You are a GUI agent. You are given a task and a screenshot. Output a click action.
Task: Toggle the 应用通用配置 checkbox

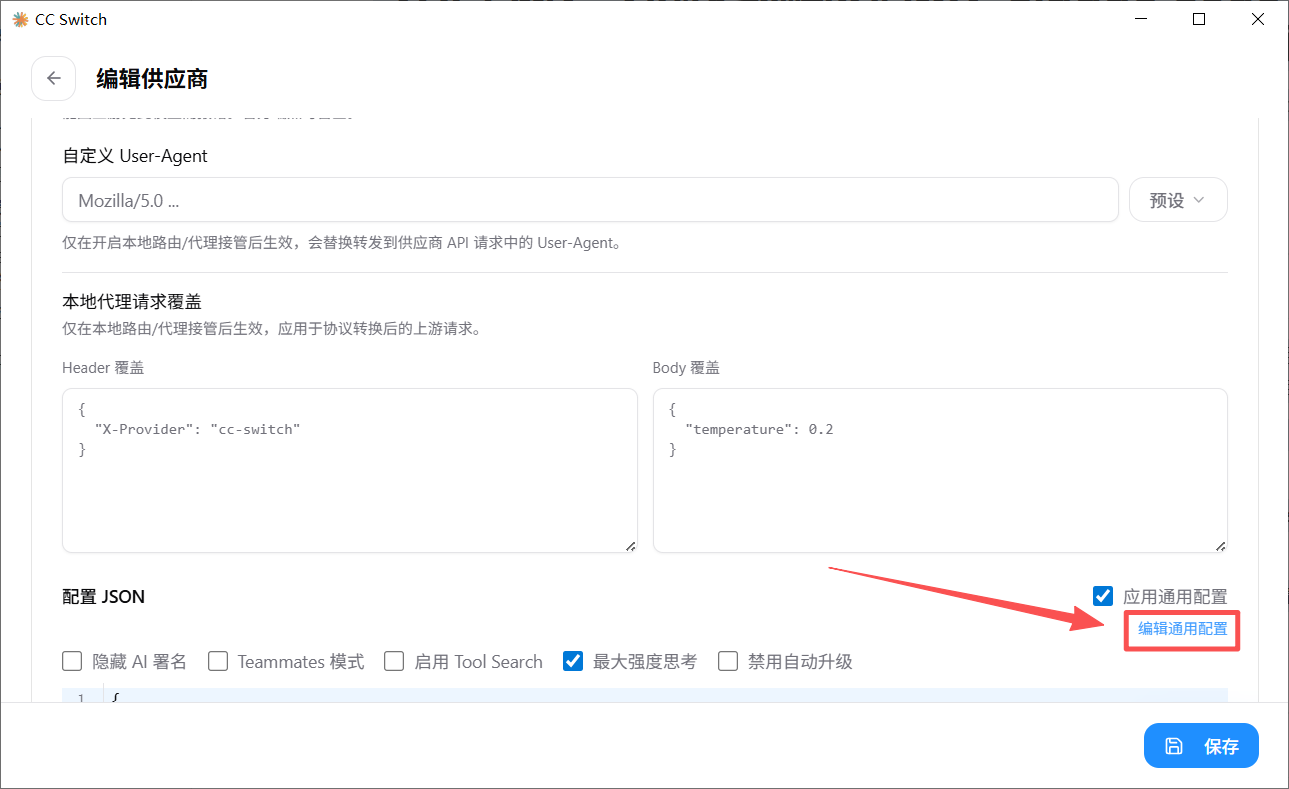point(1103,596)
